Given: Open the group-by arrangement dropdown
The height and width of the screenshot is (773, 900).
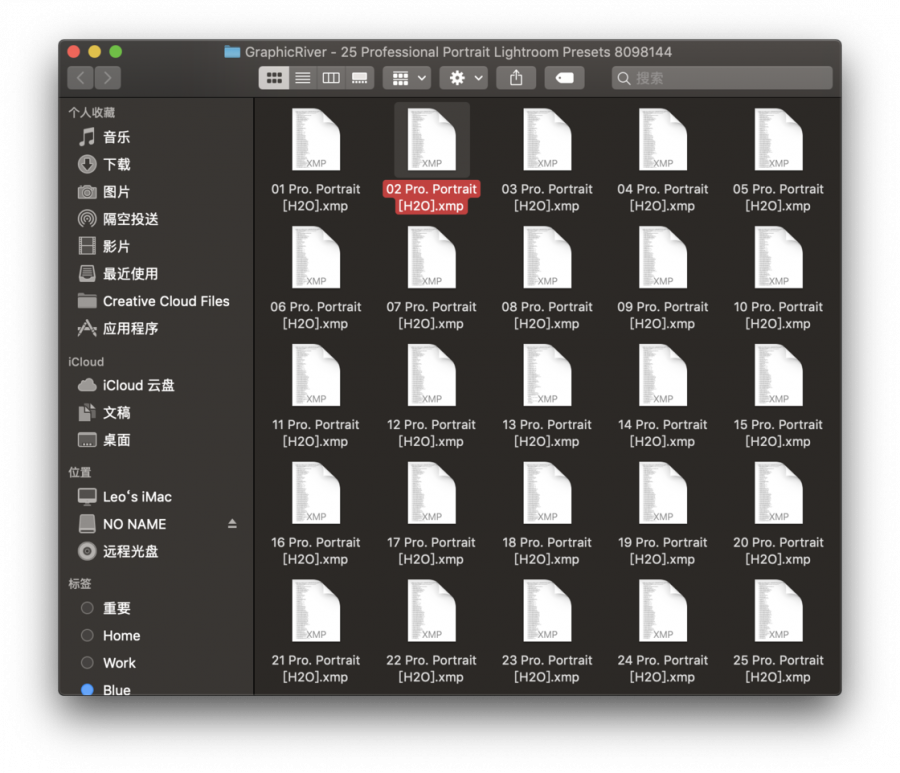Looking at the screenshot, I should (407, 78).
